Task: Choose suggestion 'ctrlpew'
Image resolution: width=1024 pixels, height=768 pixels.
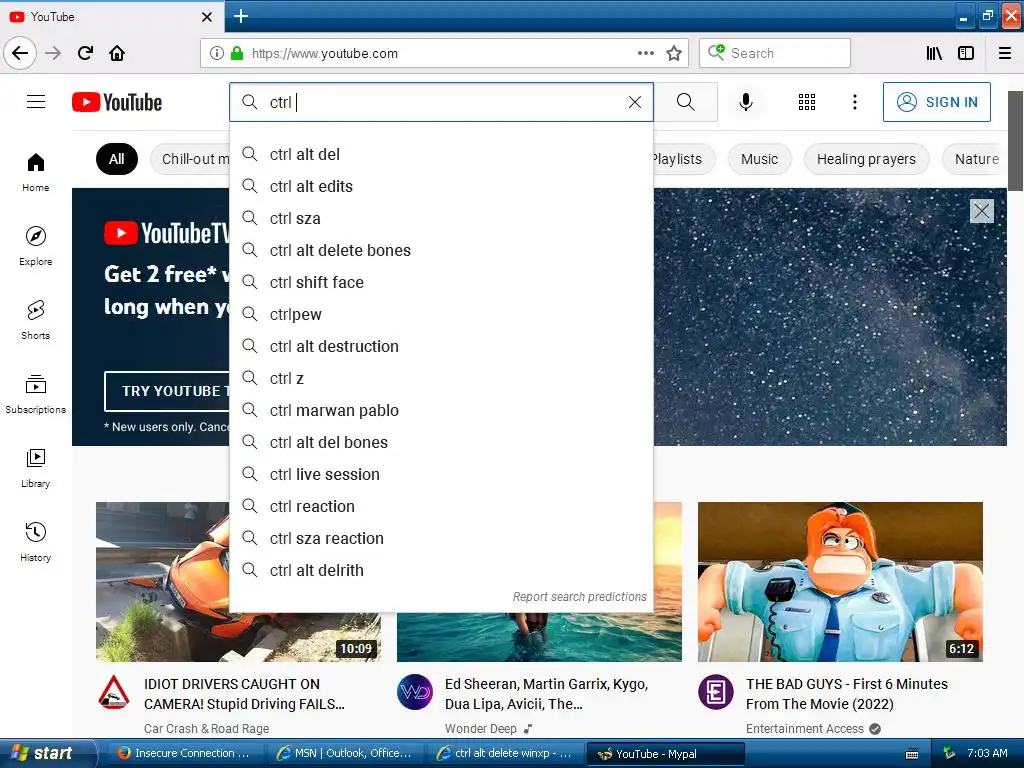Action: point(441,314)
